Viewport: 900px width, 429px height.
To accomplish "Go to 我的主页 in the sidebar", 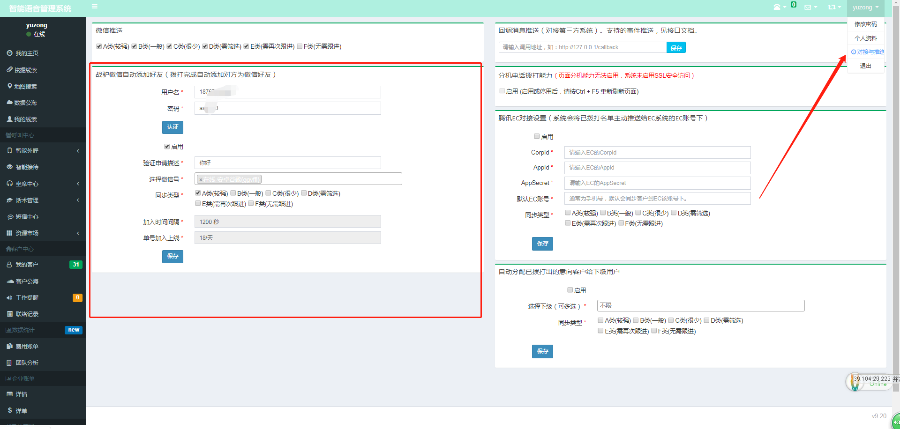I will pyautogui.click(x=43, y=53).
